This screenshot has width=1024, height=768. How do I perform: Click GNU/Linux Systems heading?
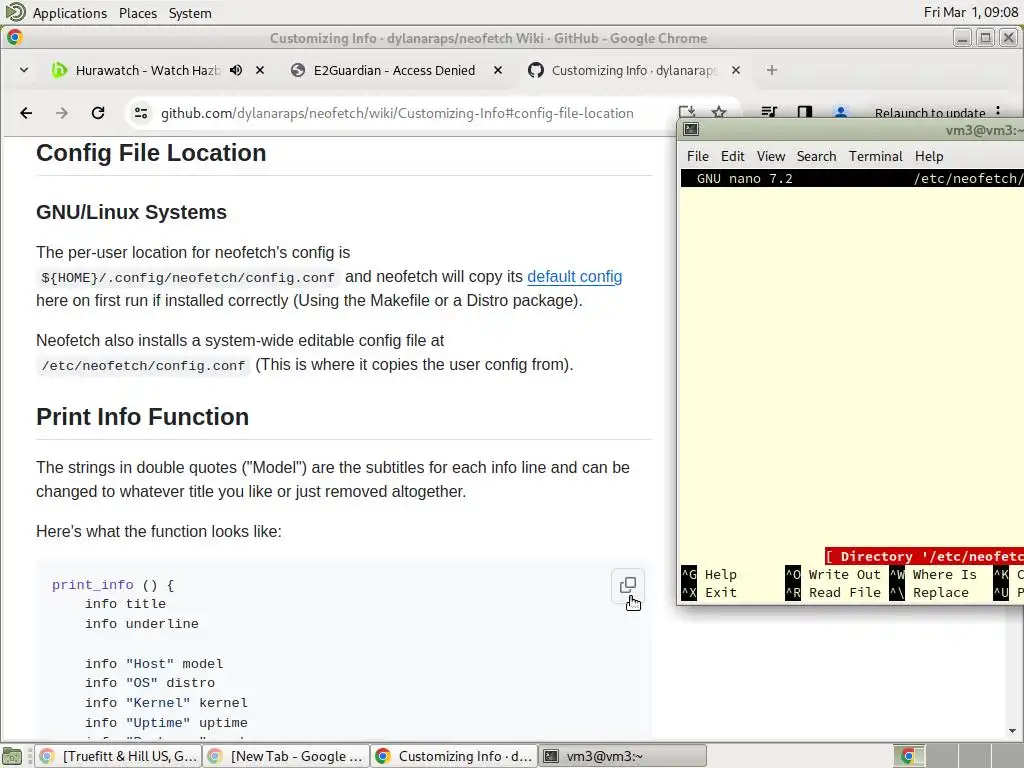pos(131,212)
